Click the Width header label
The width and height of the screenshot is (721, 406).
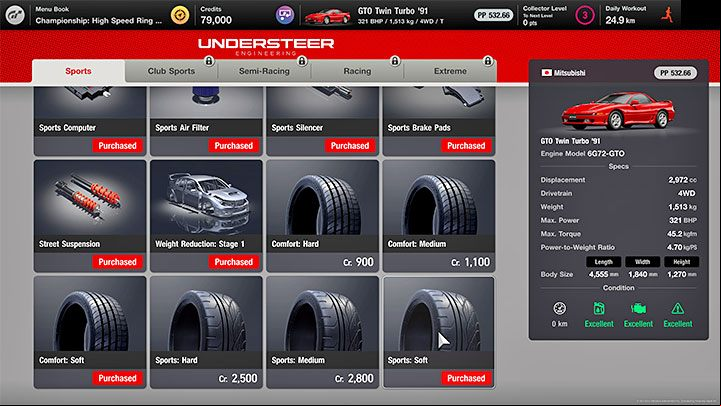point(642,262)
